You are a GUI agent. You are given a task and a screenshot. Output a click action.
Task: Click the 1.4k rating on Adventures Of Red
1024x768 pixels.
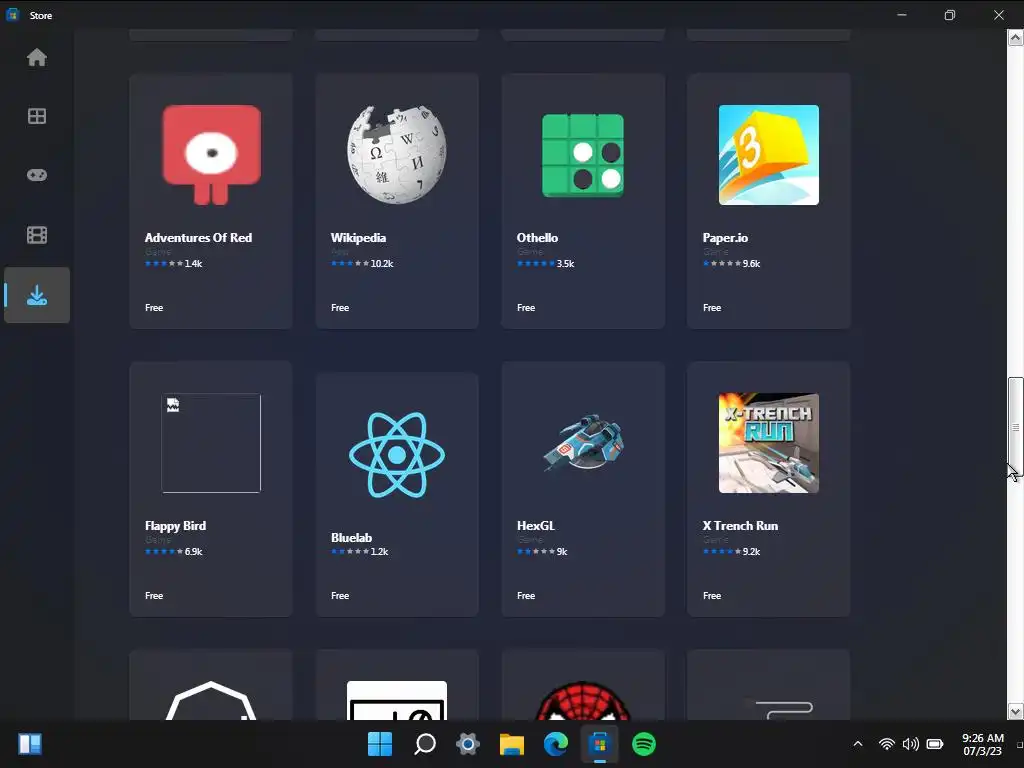174,264
